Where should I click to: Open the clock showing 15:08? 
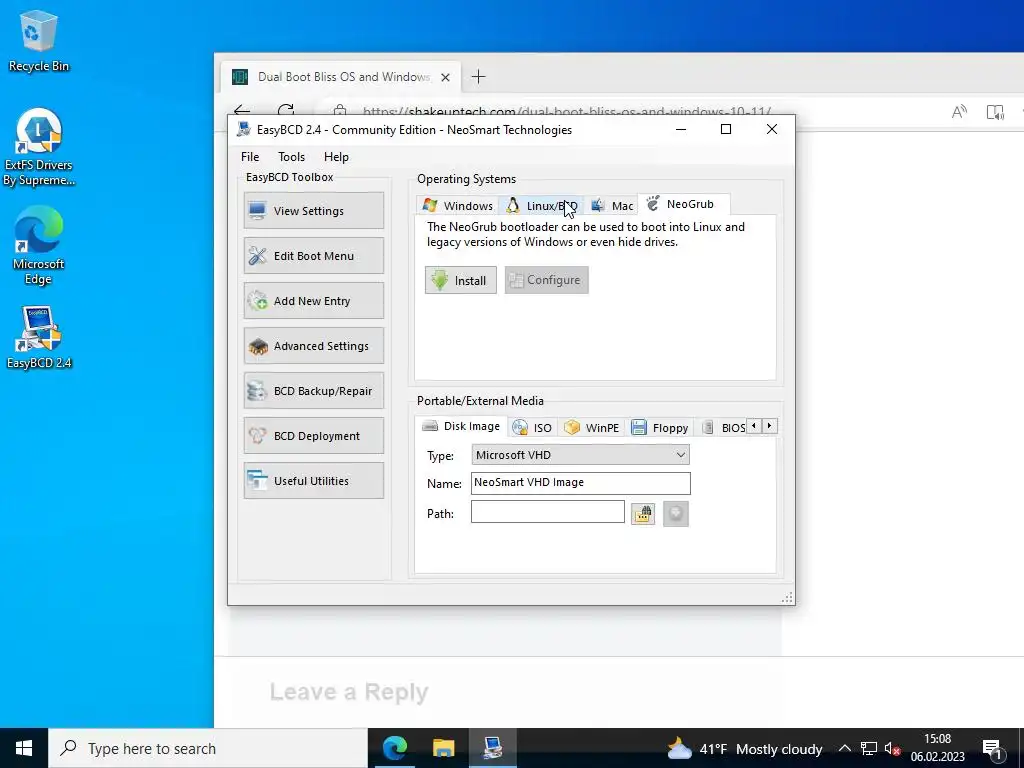[938, 748]
